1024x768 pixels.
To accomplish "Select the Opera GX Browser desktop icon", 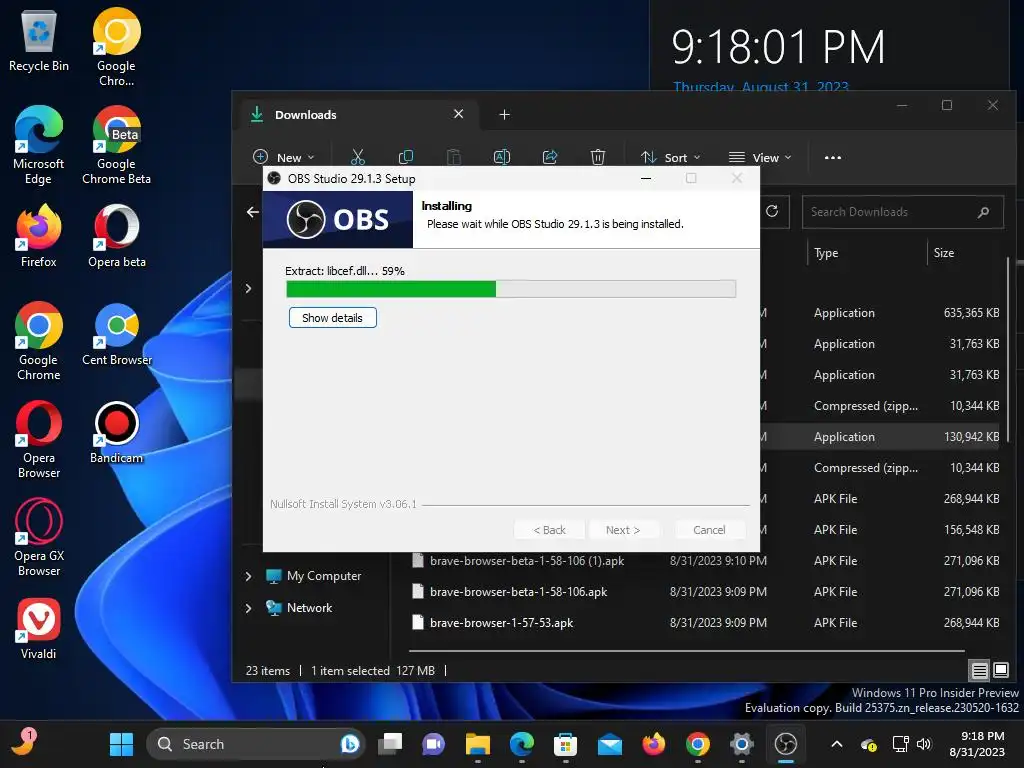I will [39, 537].
